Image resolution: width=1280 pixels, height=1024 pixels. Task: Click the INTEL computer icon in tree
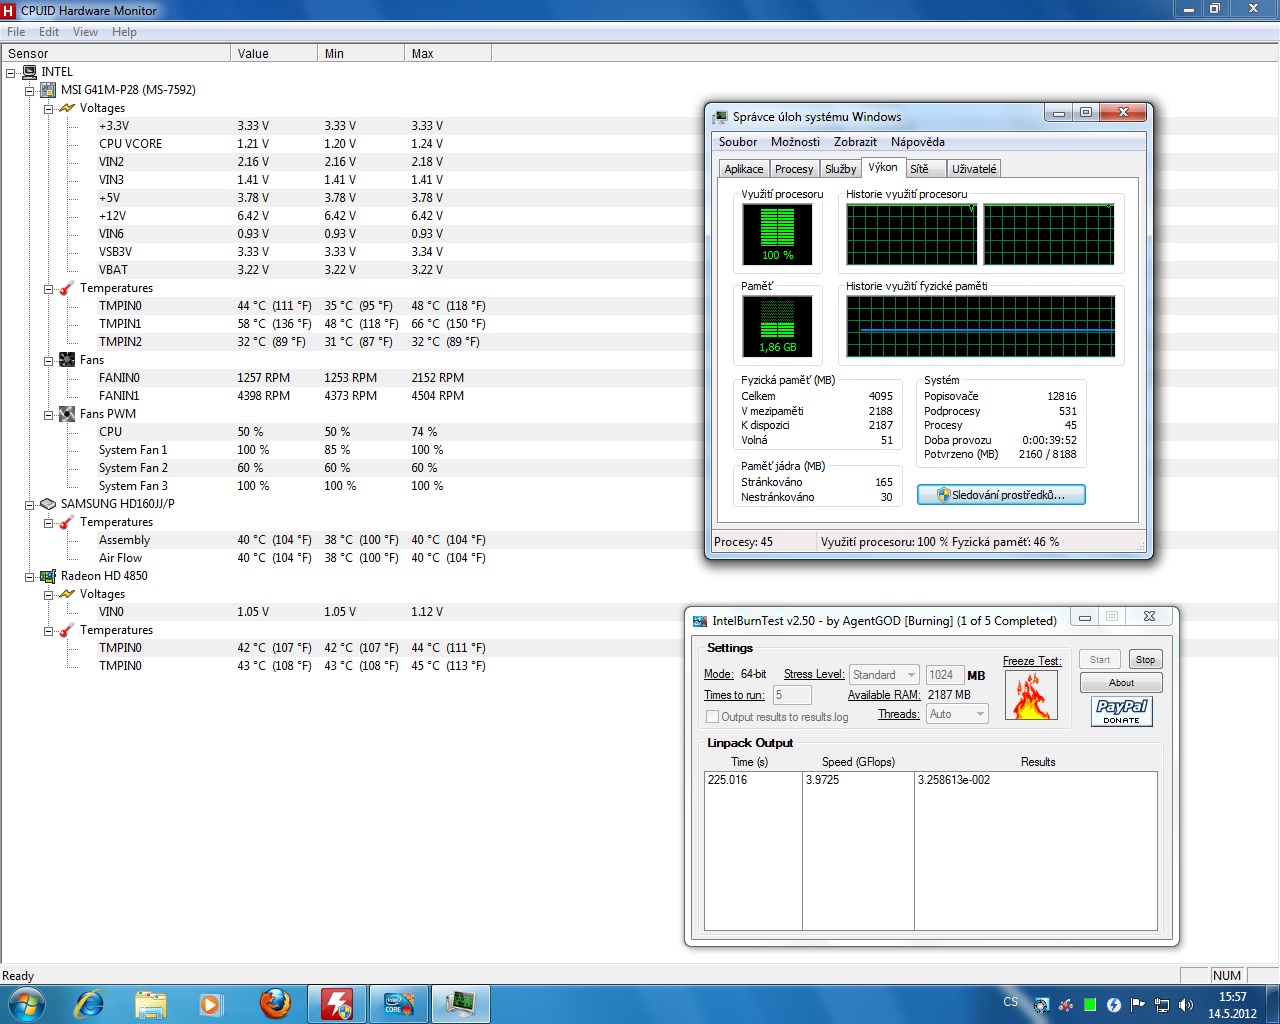[29, 72]
